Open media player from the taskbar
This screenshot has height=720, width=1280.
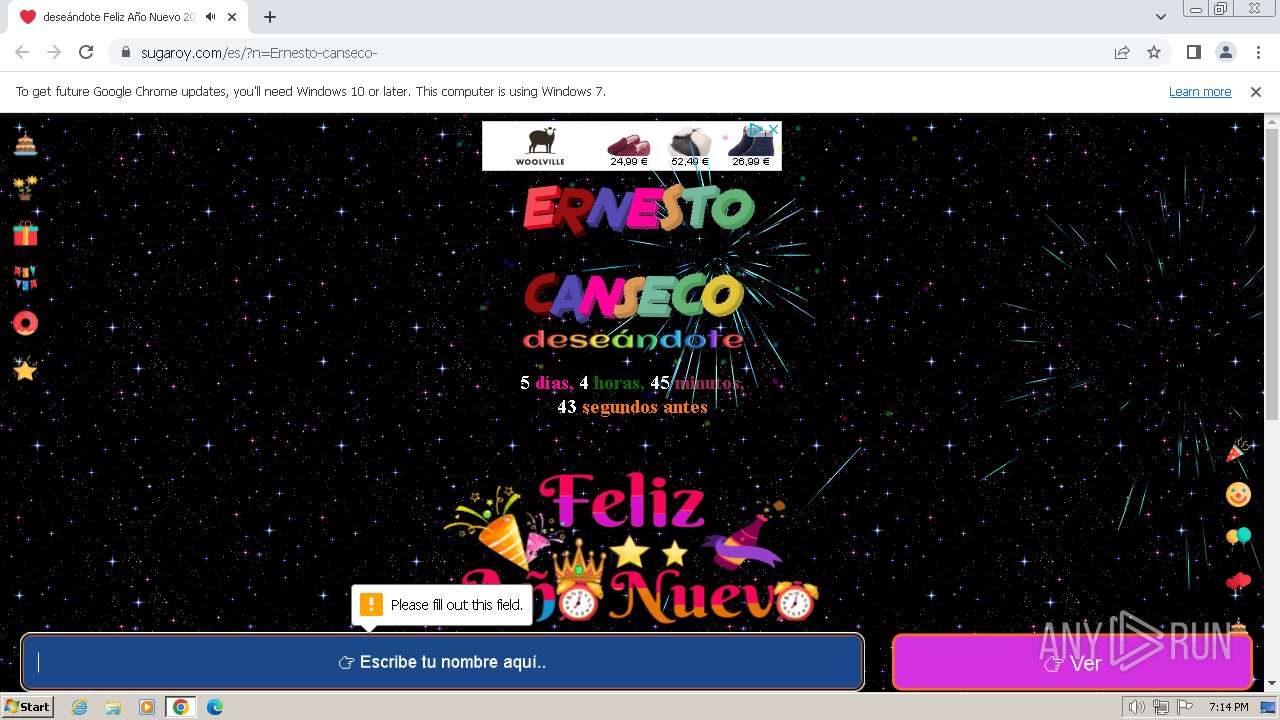coord(147,707)
